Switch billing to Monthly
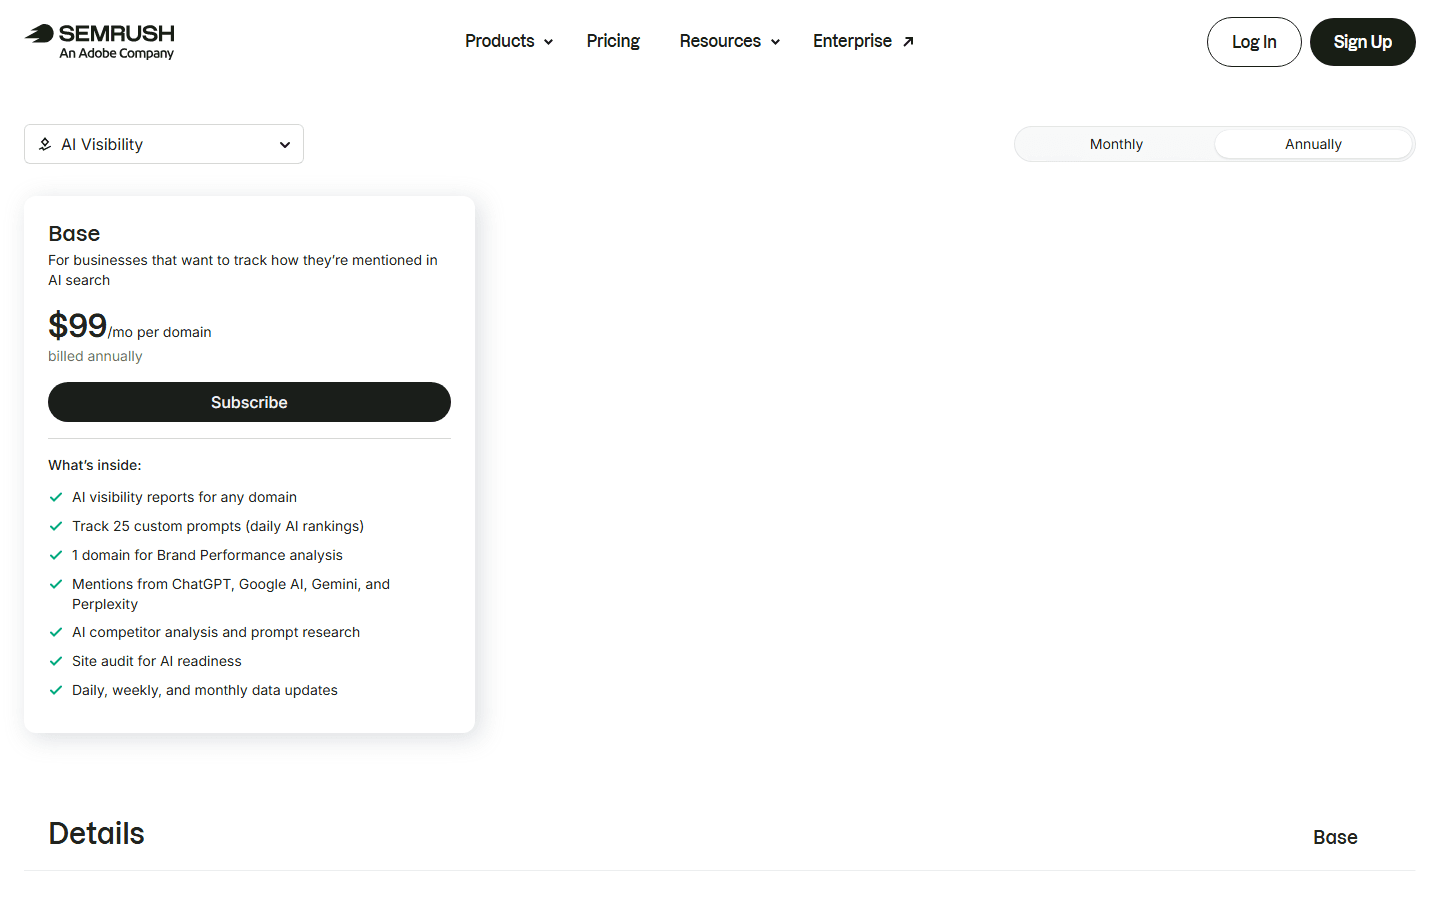Viewport: 1440px width, 900px height. click(1116, 144)
